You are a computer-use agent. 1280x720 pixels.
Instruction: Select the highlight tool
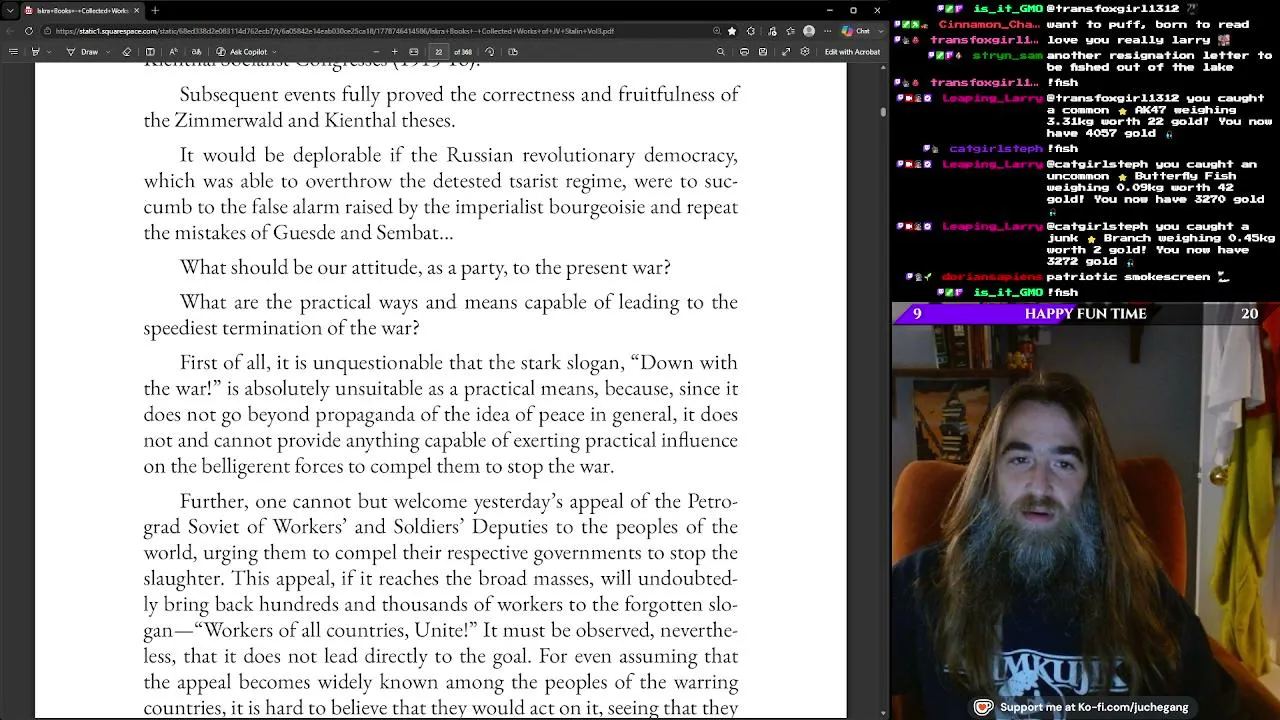35,52
